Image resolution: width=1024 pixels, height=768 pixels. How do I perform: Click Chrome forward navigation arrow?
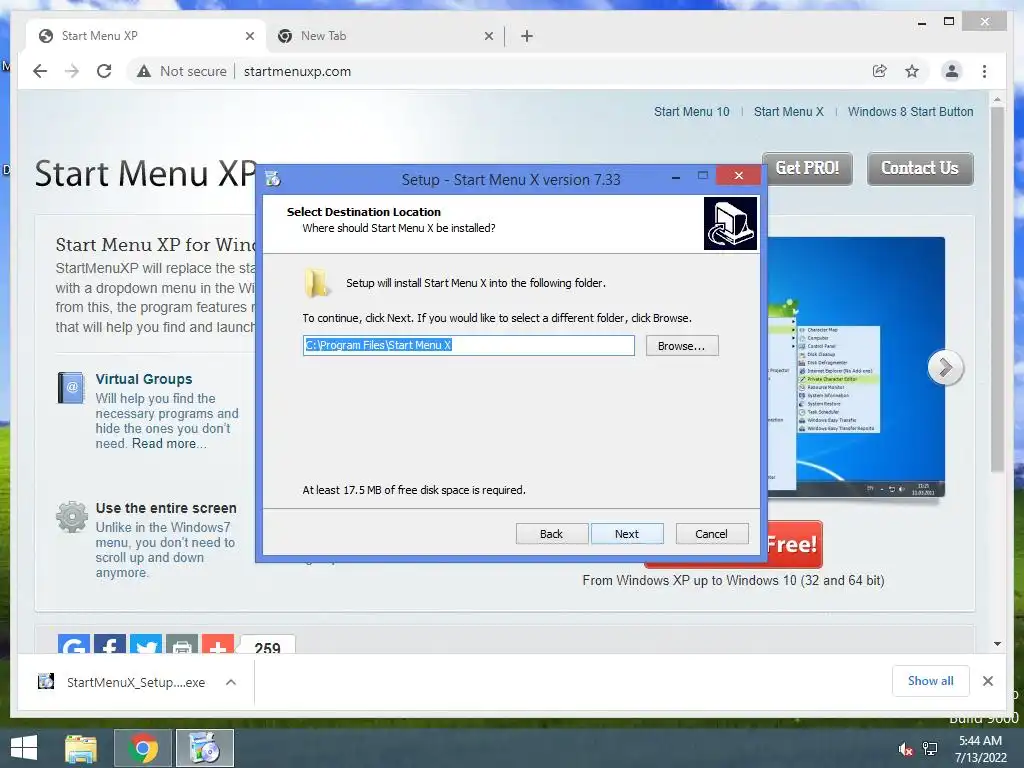(x=72, y=71)
